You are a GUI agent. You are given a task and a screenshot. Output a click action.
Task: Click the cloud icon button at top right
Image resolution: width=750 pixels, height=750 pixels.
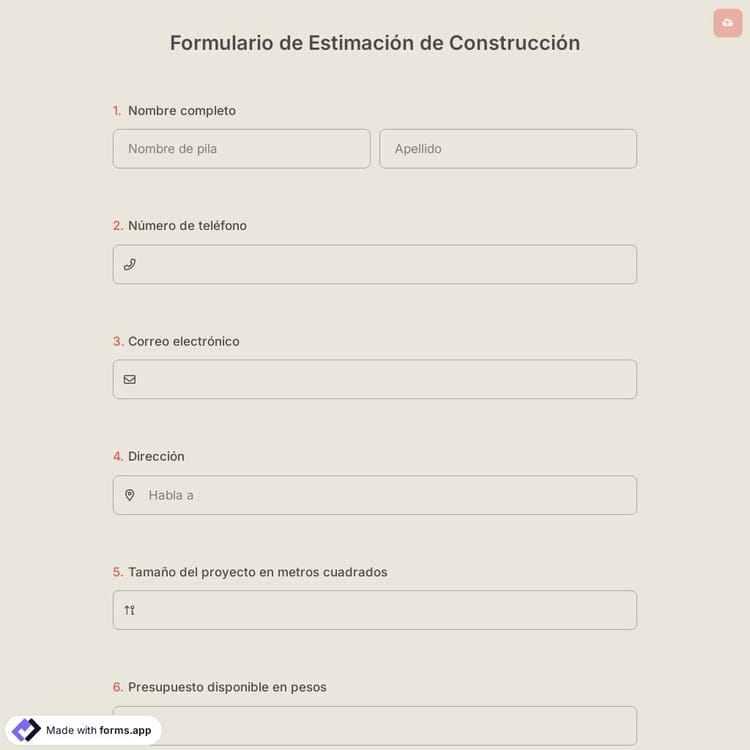pyautogui.click(x=727, y=23)
